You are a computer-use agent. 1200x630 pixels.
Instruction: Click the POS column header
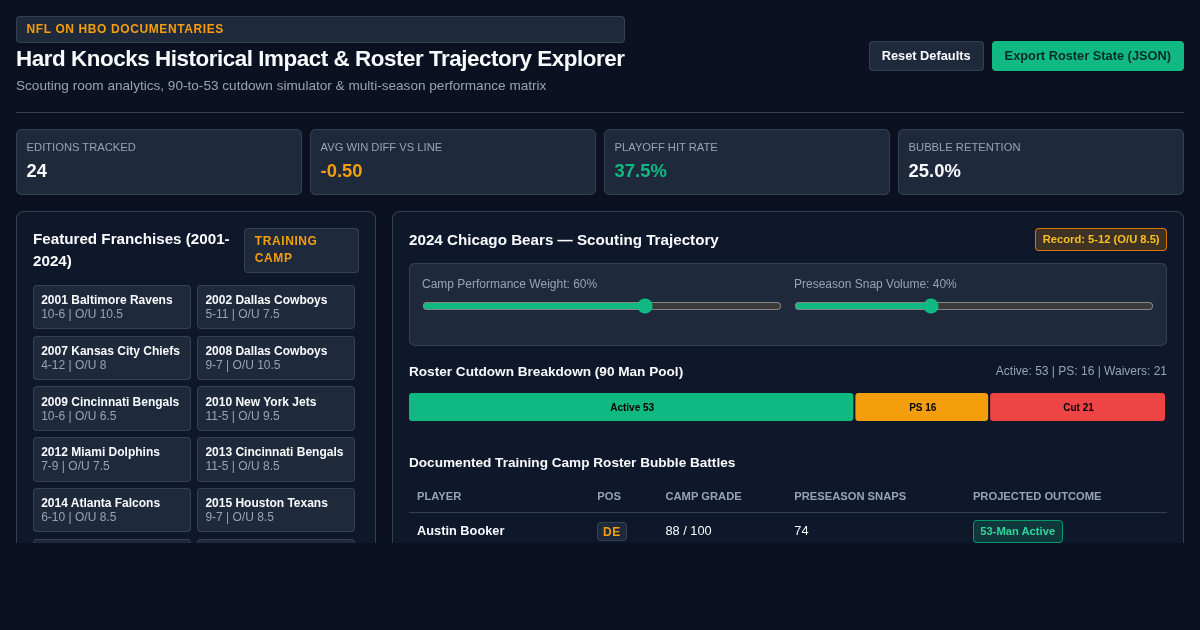click(x=609, y=496)
